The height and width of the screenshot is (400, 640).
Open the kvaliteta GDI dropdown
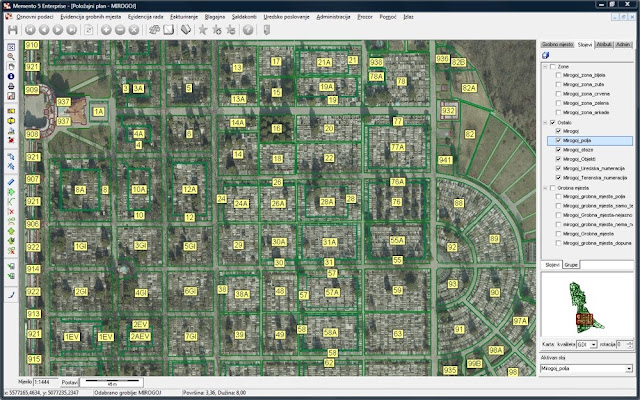593,344
